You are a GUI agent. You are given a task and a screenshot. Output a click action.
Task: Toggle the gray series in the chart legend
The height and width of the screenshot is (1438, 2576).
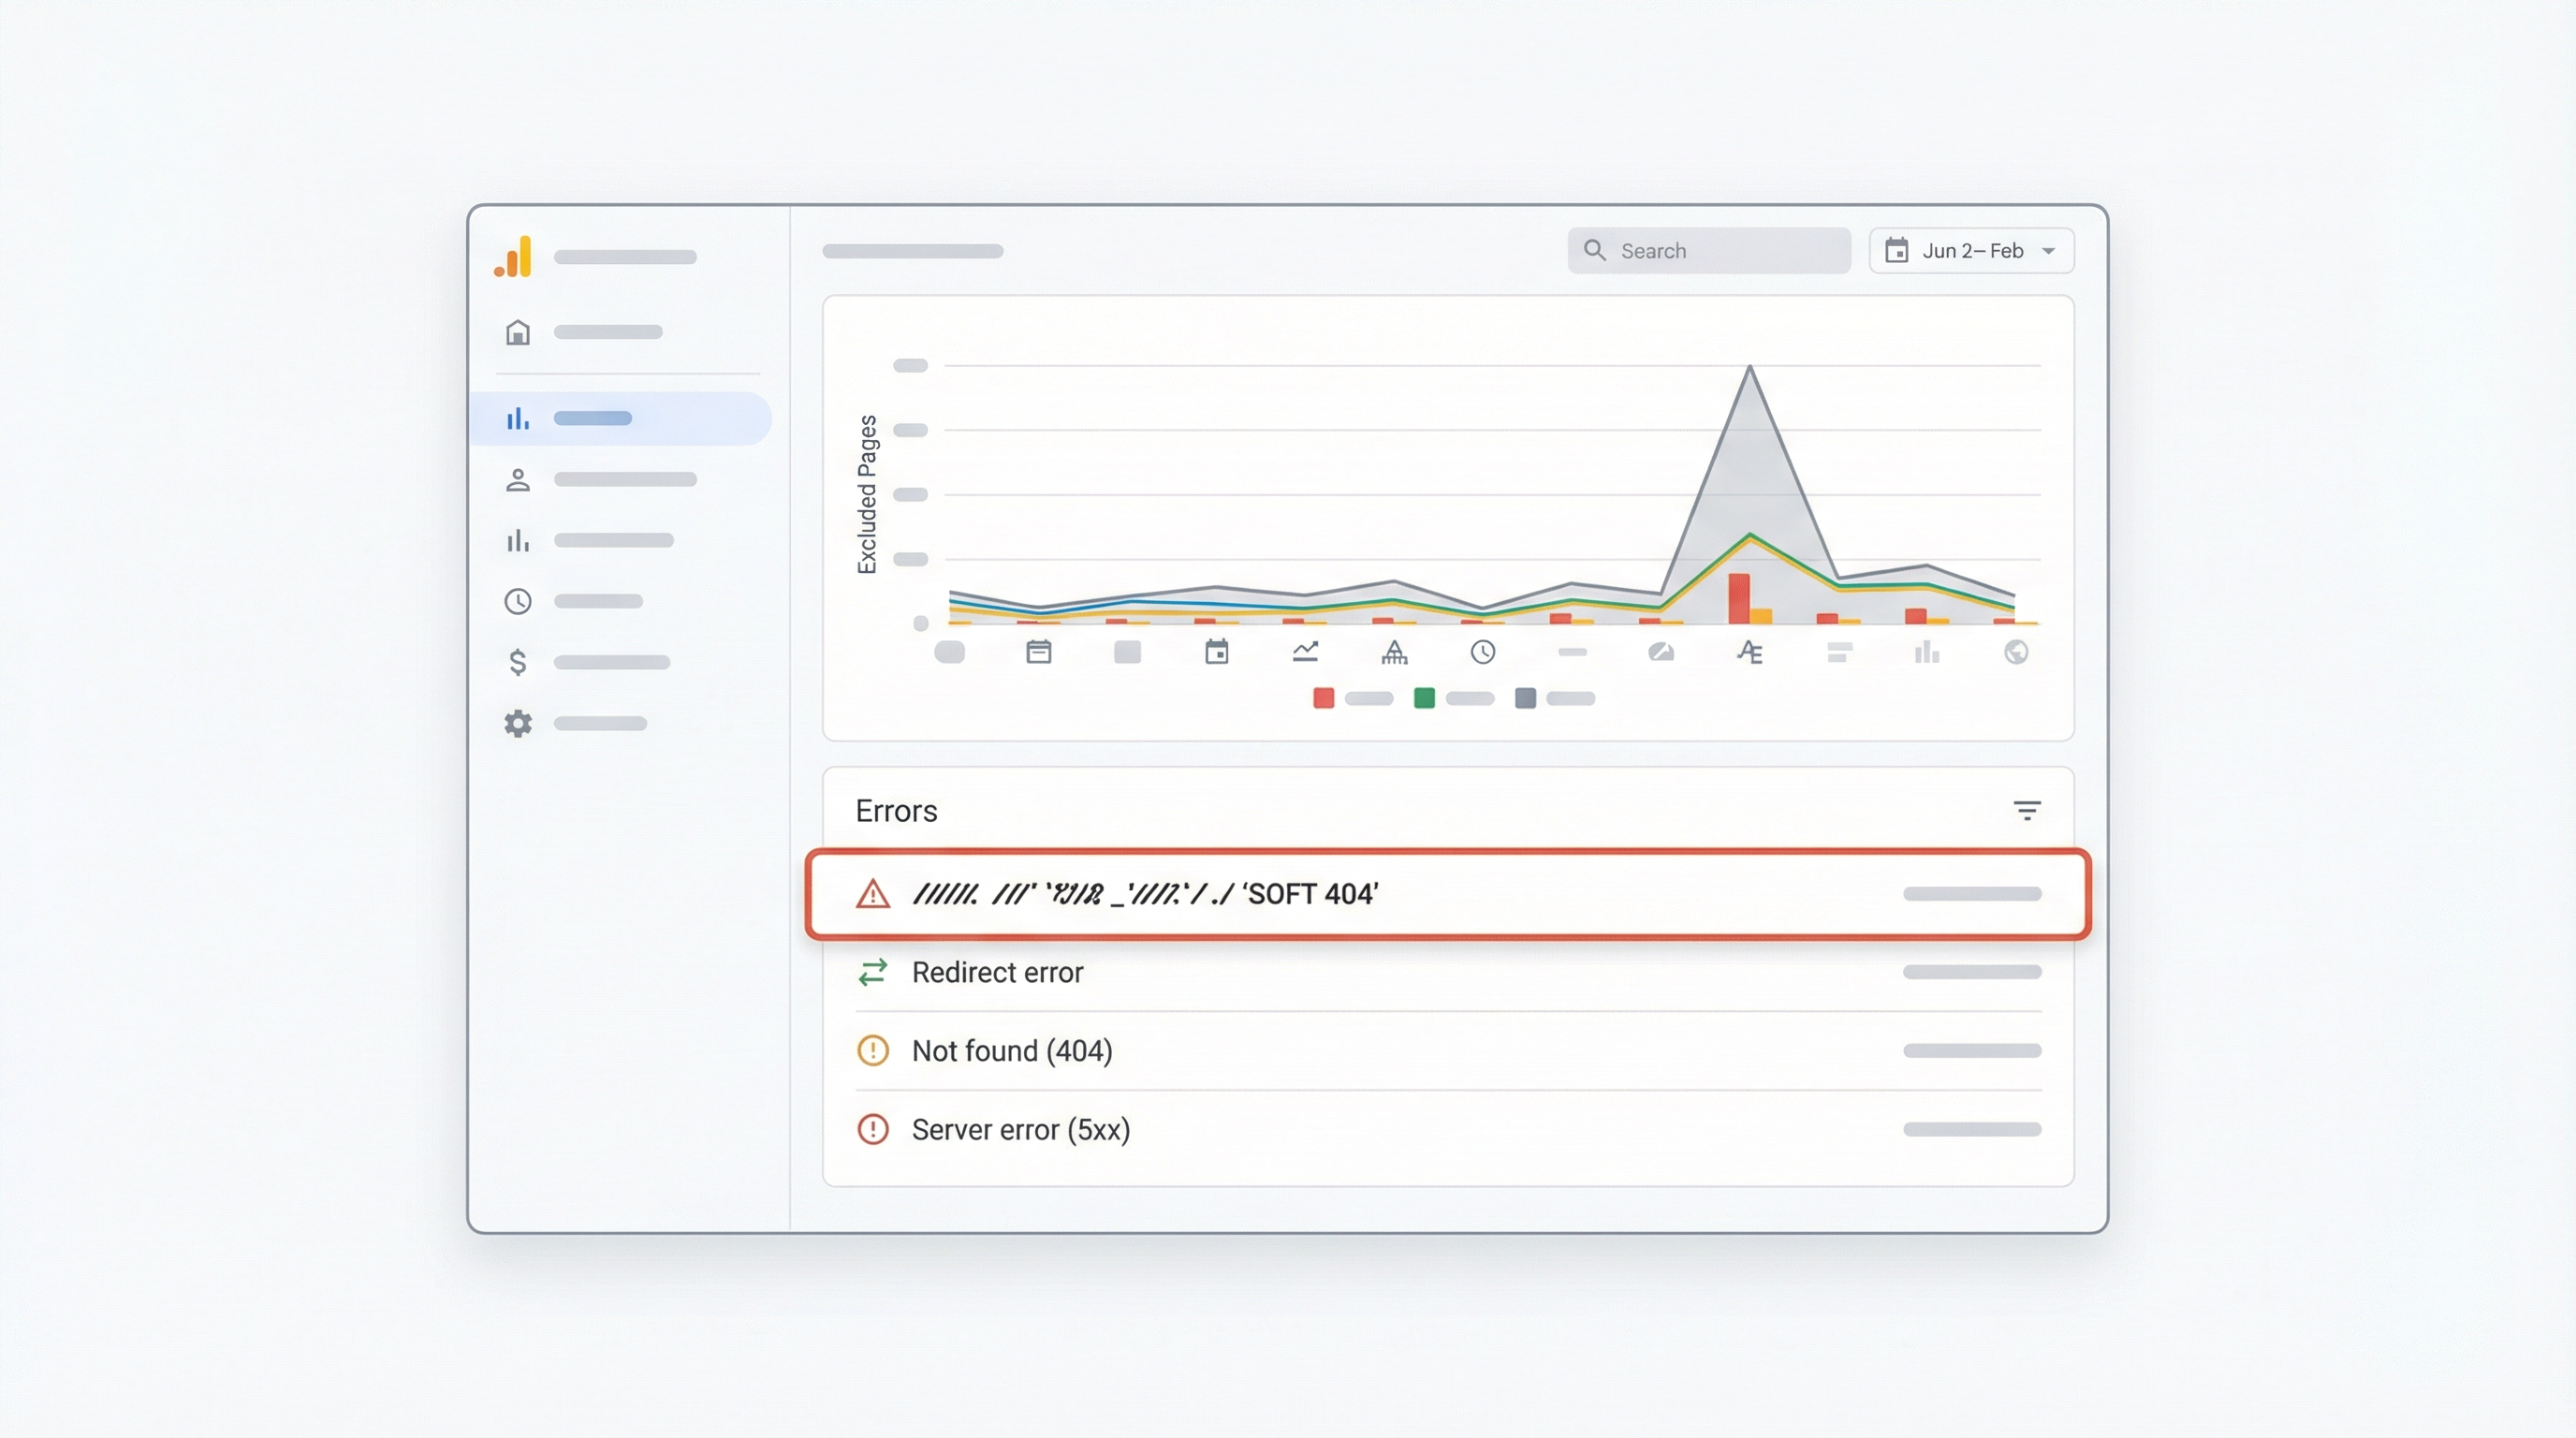click(x=1524, y=698)
